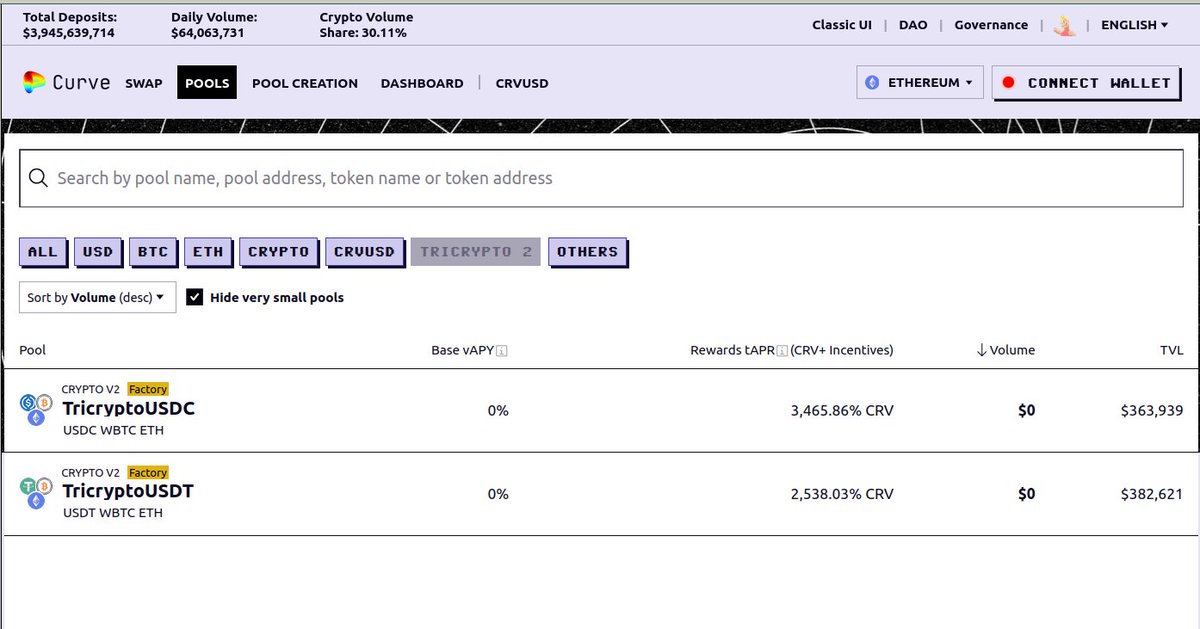Open the TricryptoUSDT pool
1200x629 pixels.
[600, 494]
